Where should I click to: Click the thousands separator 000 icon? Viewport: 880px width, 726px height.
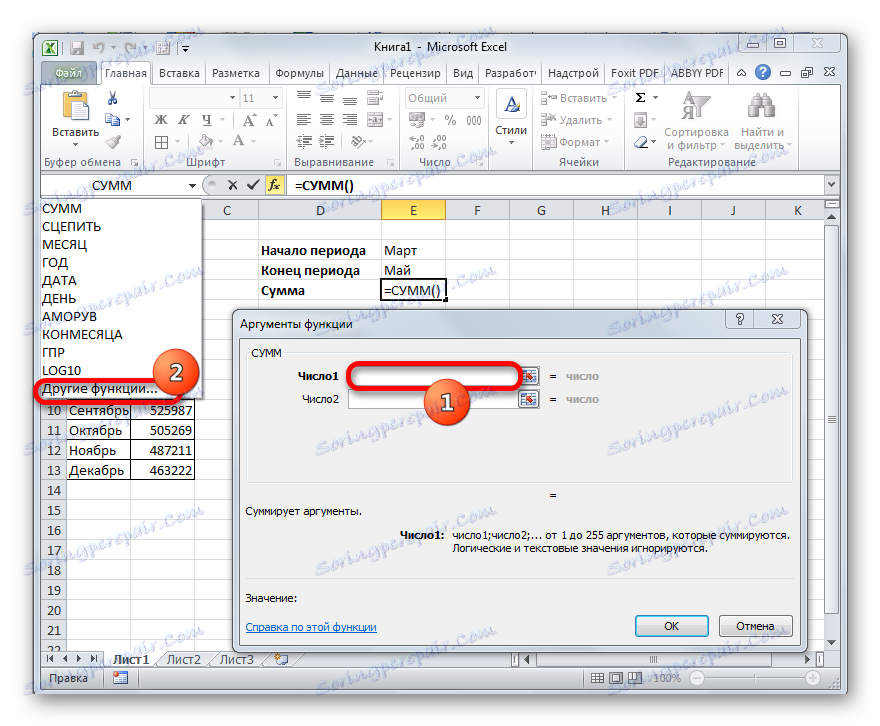coord(474,120)
